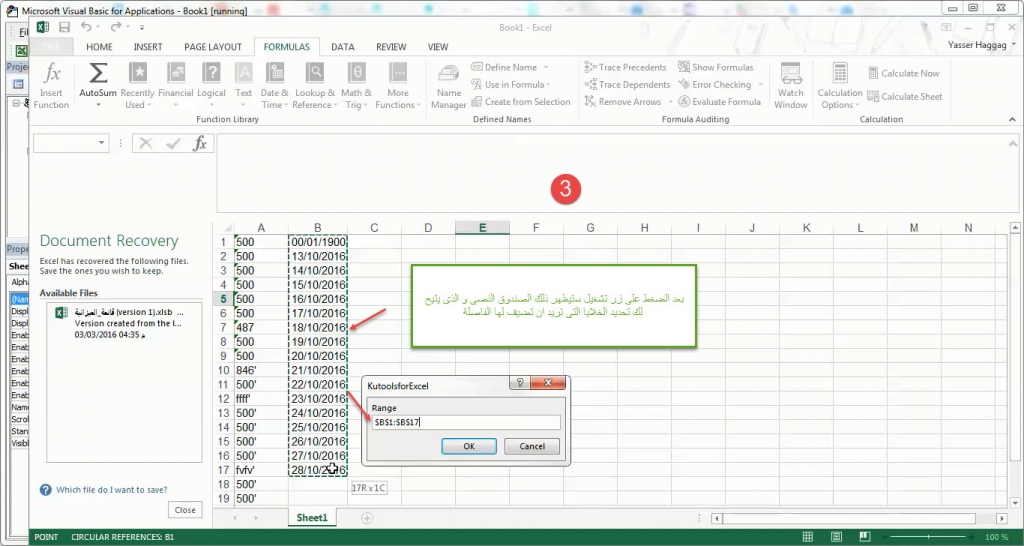This screenshot has width=1024, height=546.
Task: Open Math & Trig functions
Action: [356, 86]
